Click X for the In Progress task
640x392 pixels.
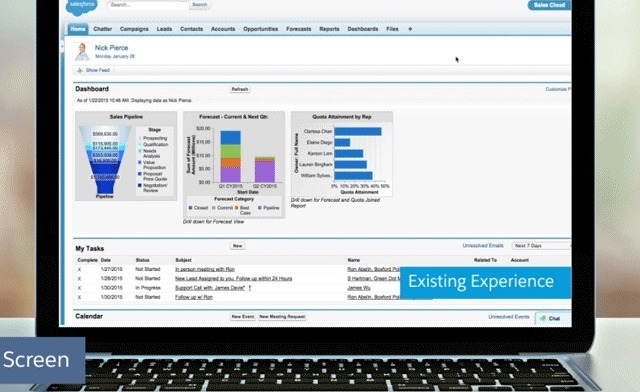79,288
